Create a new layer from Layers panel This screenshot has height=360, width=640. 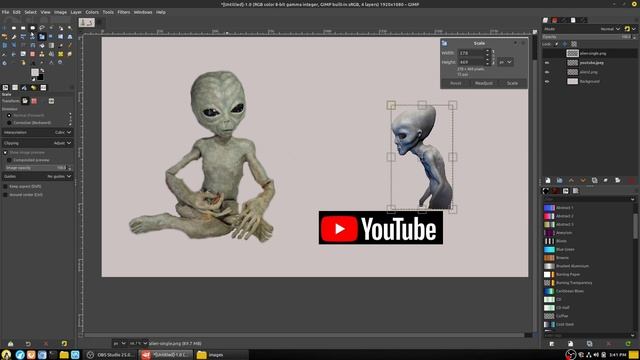tap(548, 180)
